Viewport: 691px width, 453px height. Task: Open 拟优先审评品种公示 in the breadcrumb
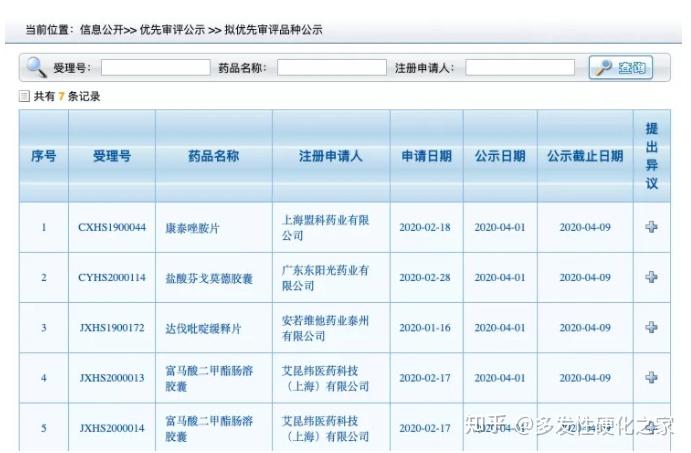click(x=273, y=30)
